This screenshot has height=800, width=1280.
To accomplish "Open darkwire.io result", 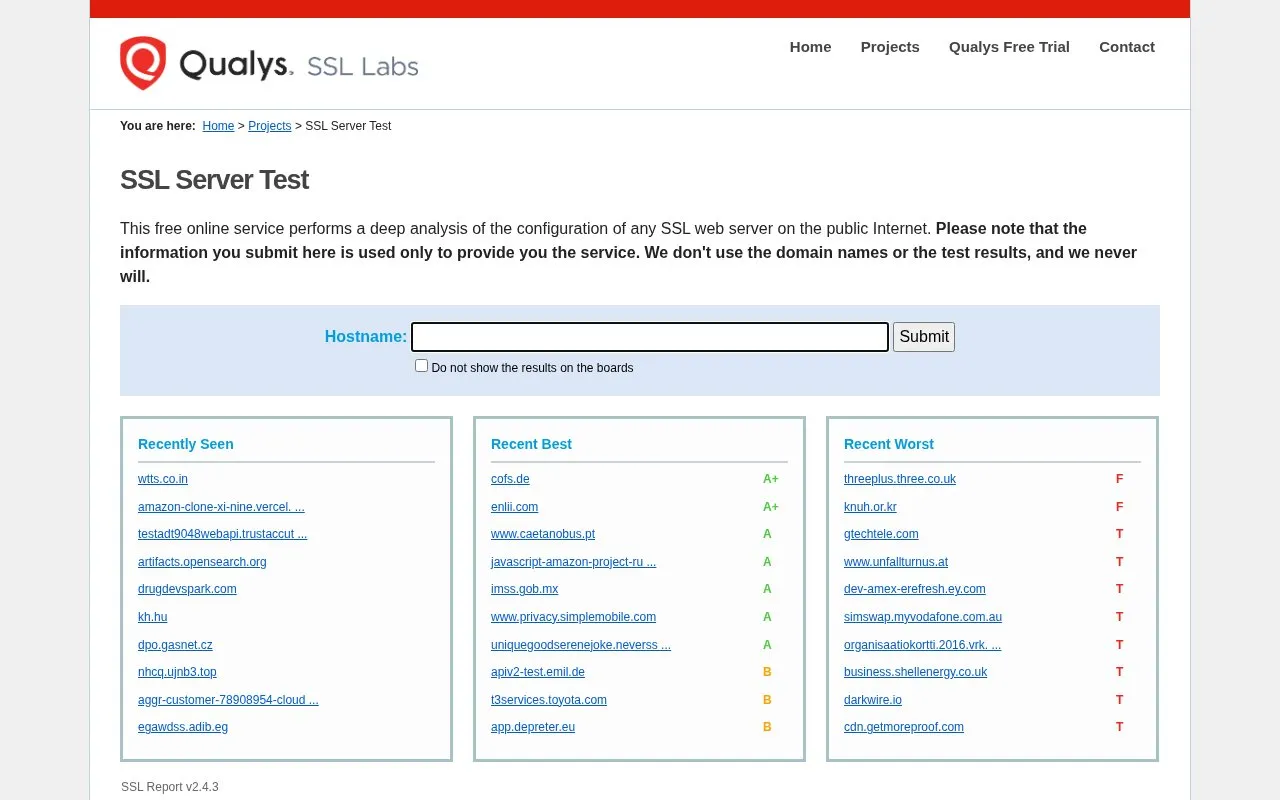I will [x=873, y=700].
